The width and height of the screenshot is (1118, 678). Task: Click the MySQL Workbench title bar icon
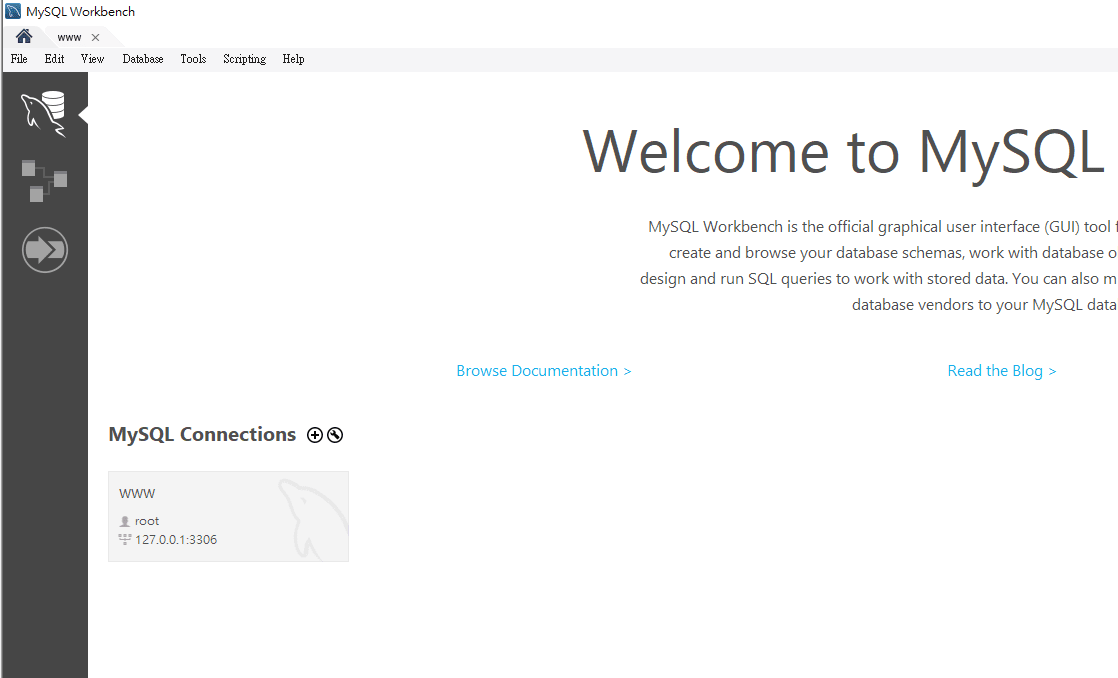tap(13, 11)
